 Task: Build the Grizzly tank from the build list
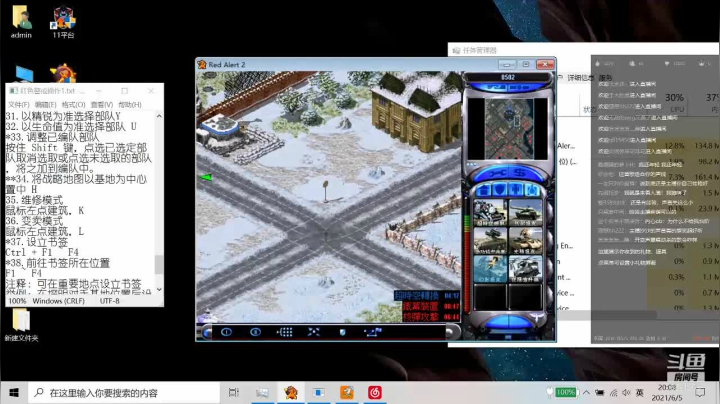pyautogui.click(x=525, y=213)
